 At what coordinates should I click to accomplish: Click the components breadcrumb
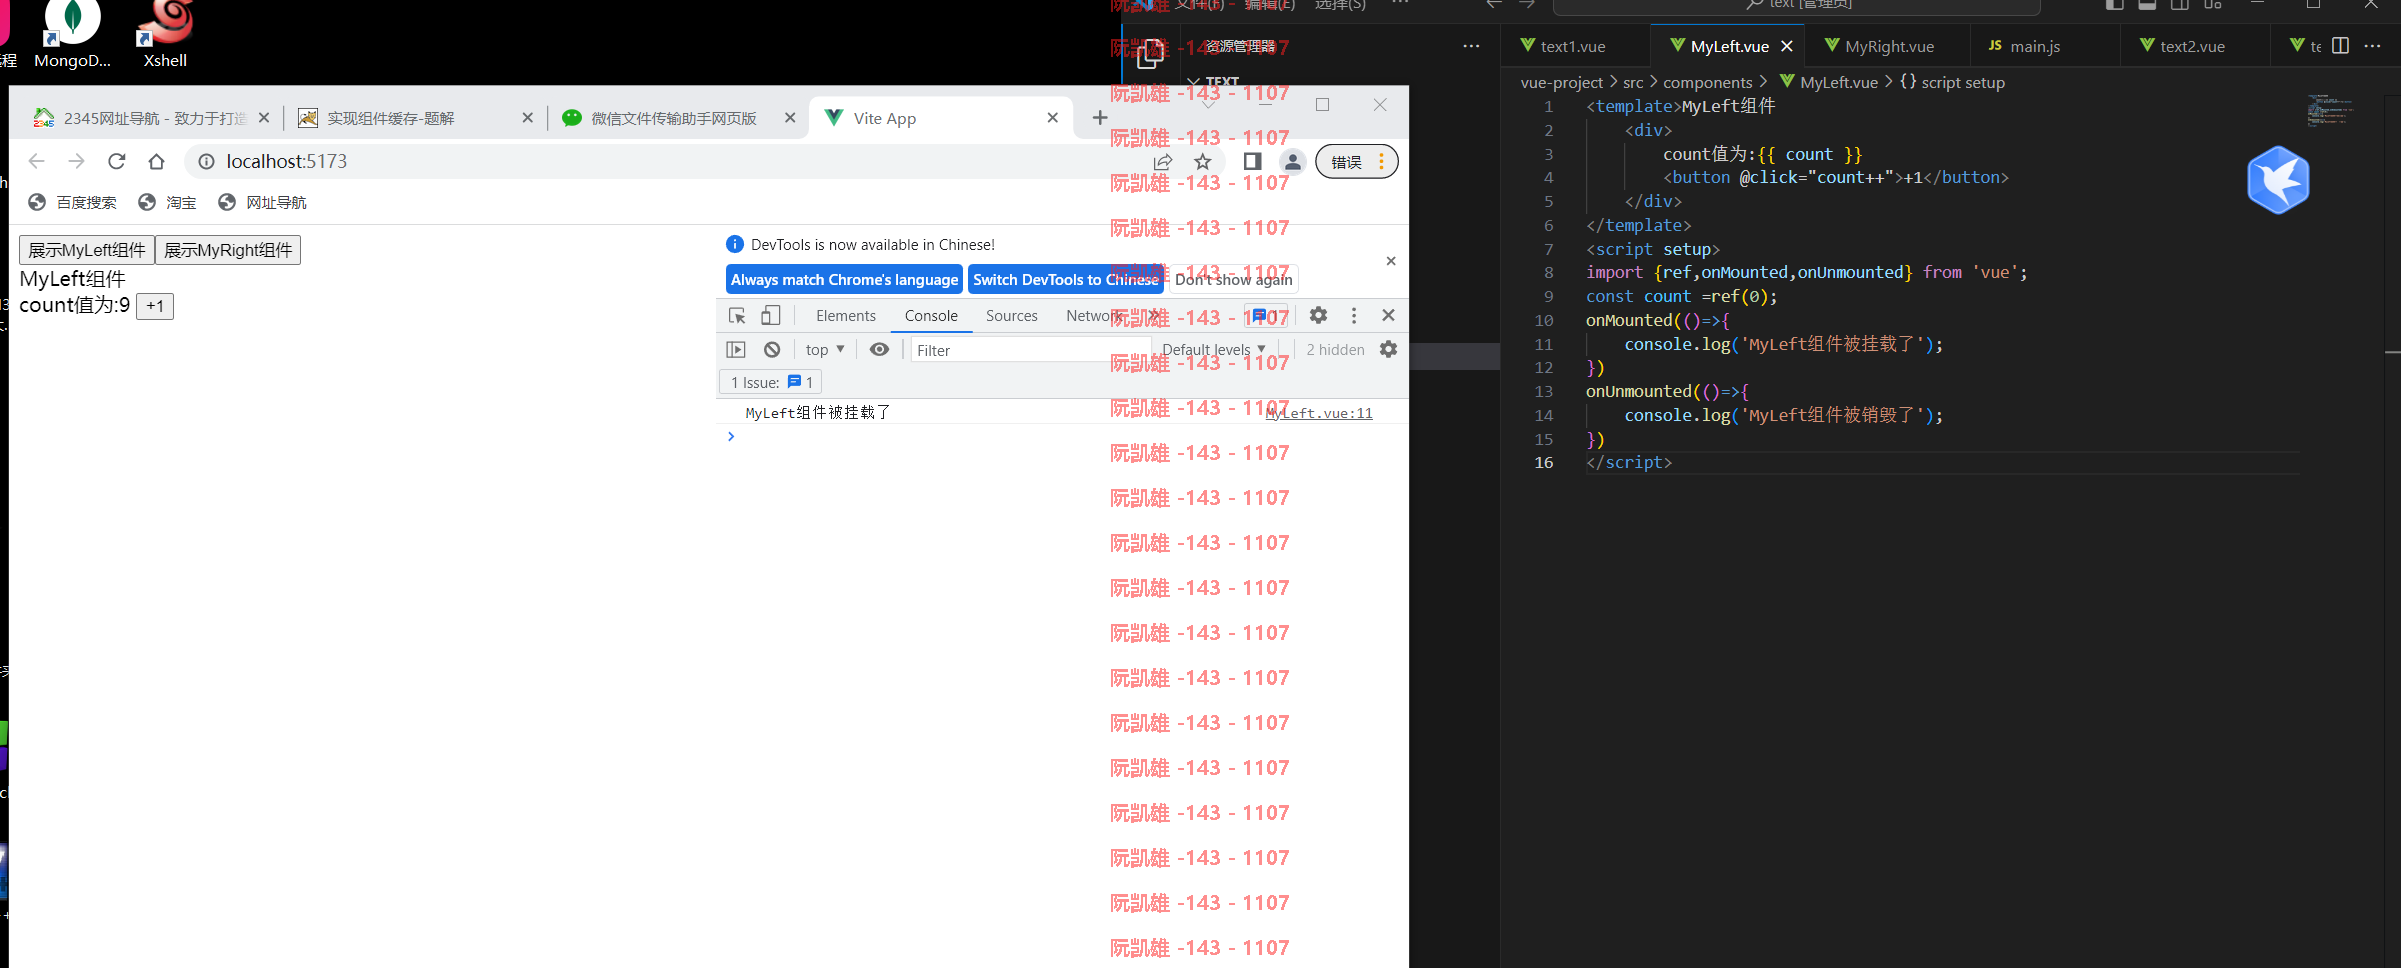point(1707,82)
